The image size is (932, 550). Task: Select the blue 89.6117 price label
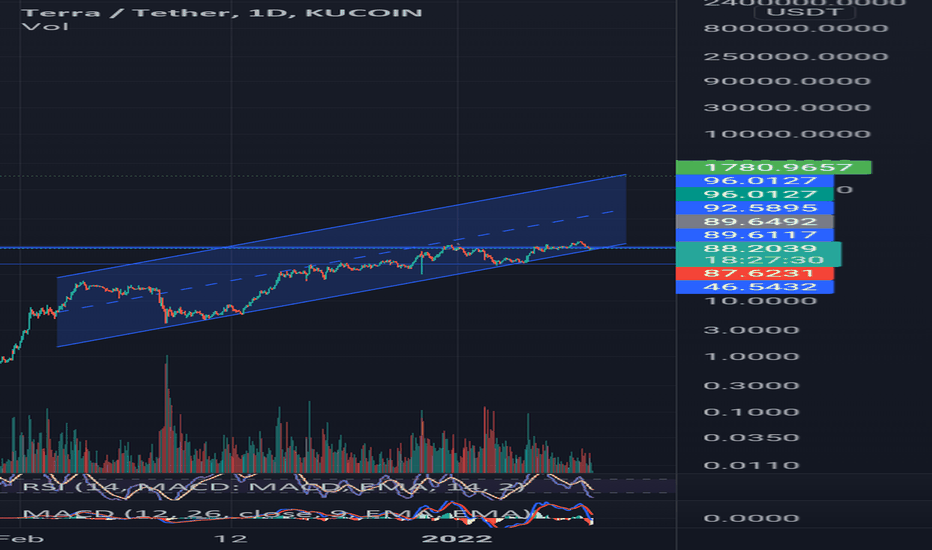[754, 235]
